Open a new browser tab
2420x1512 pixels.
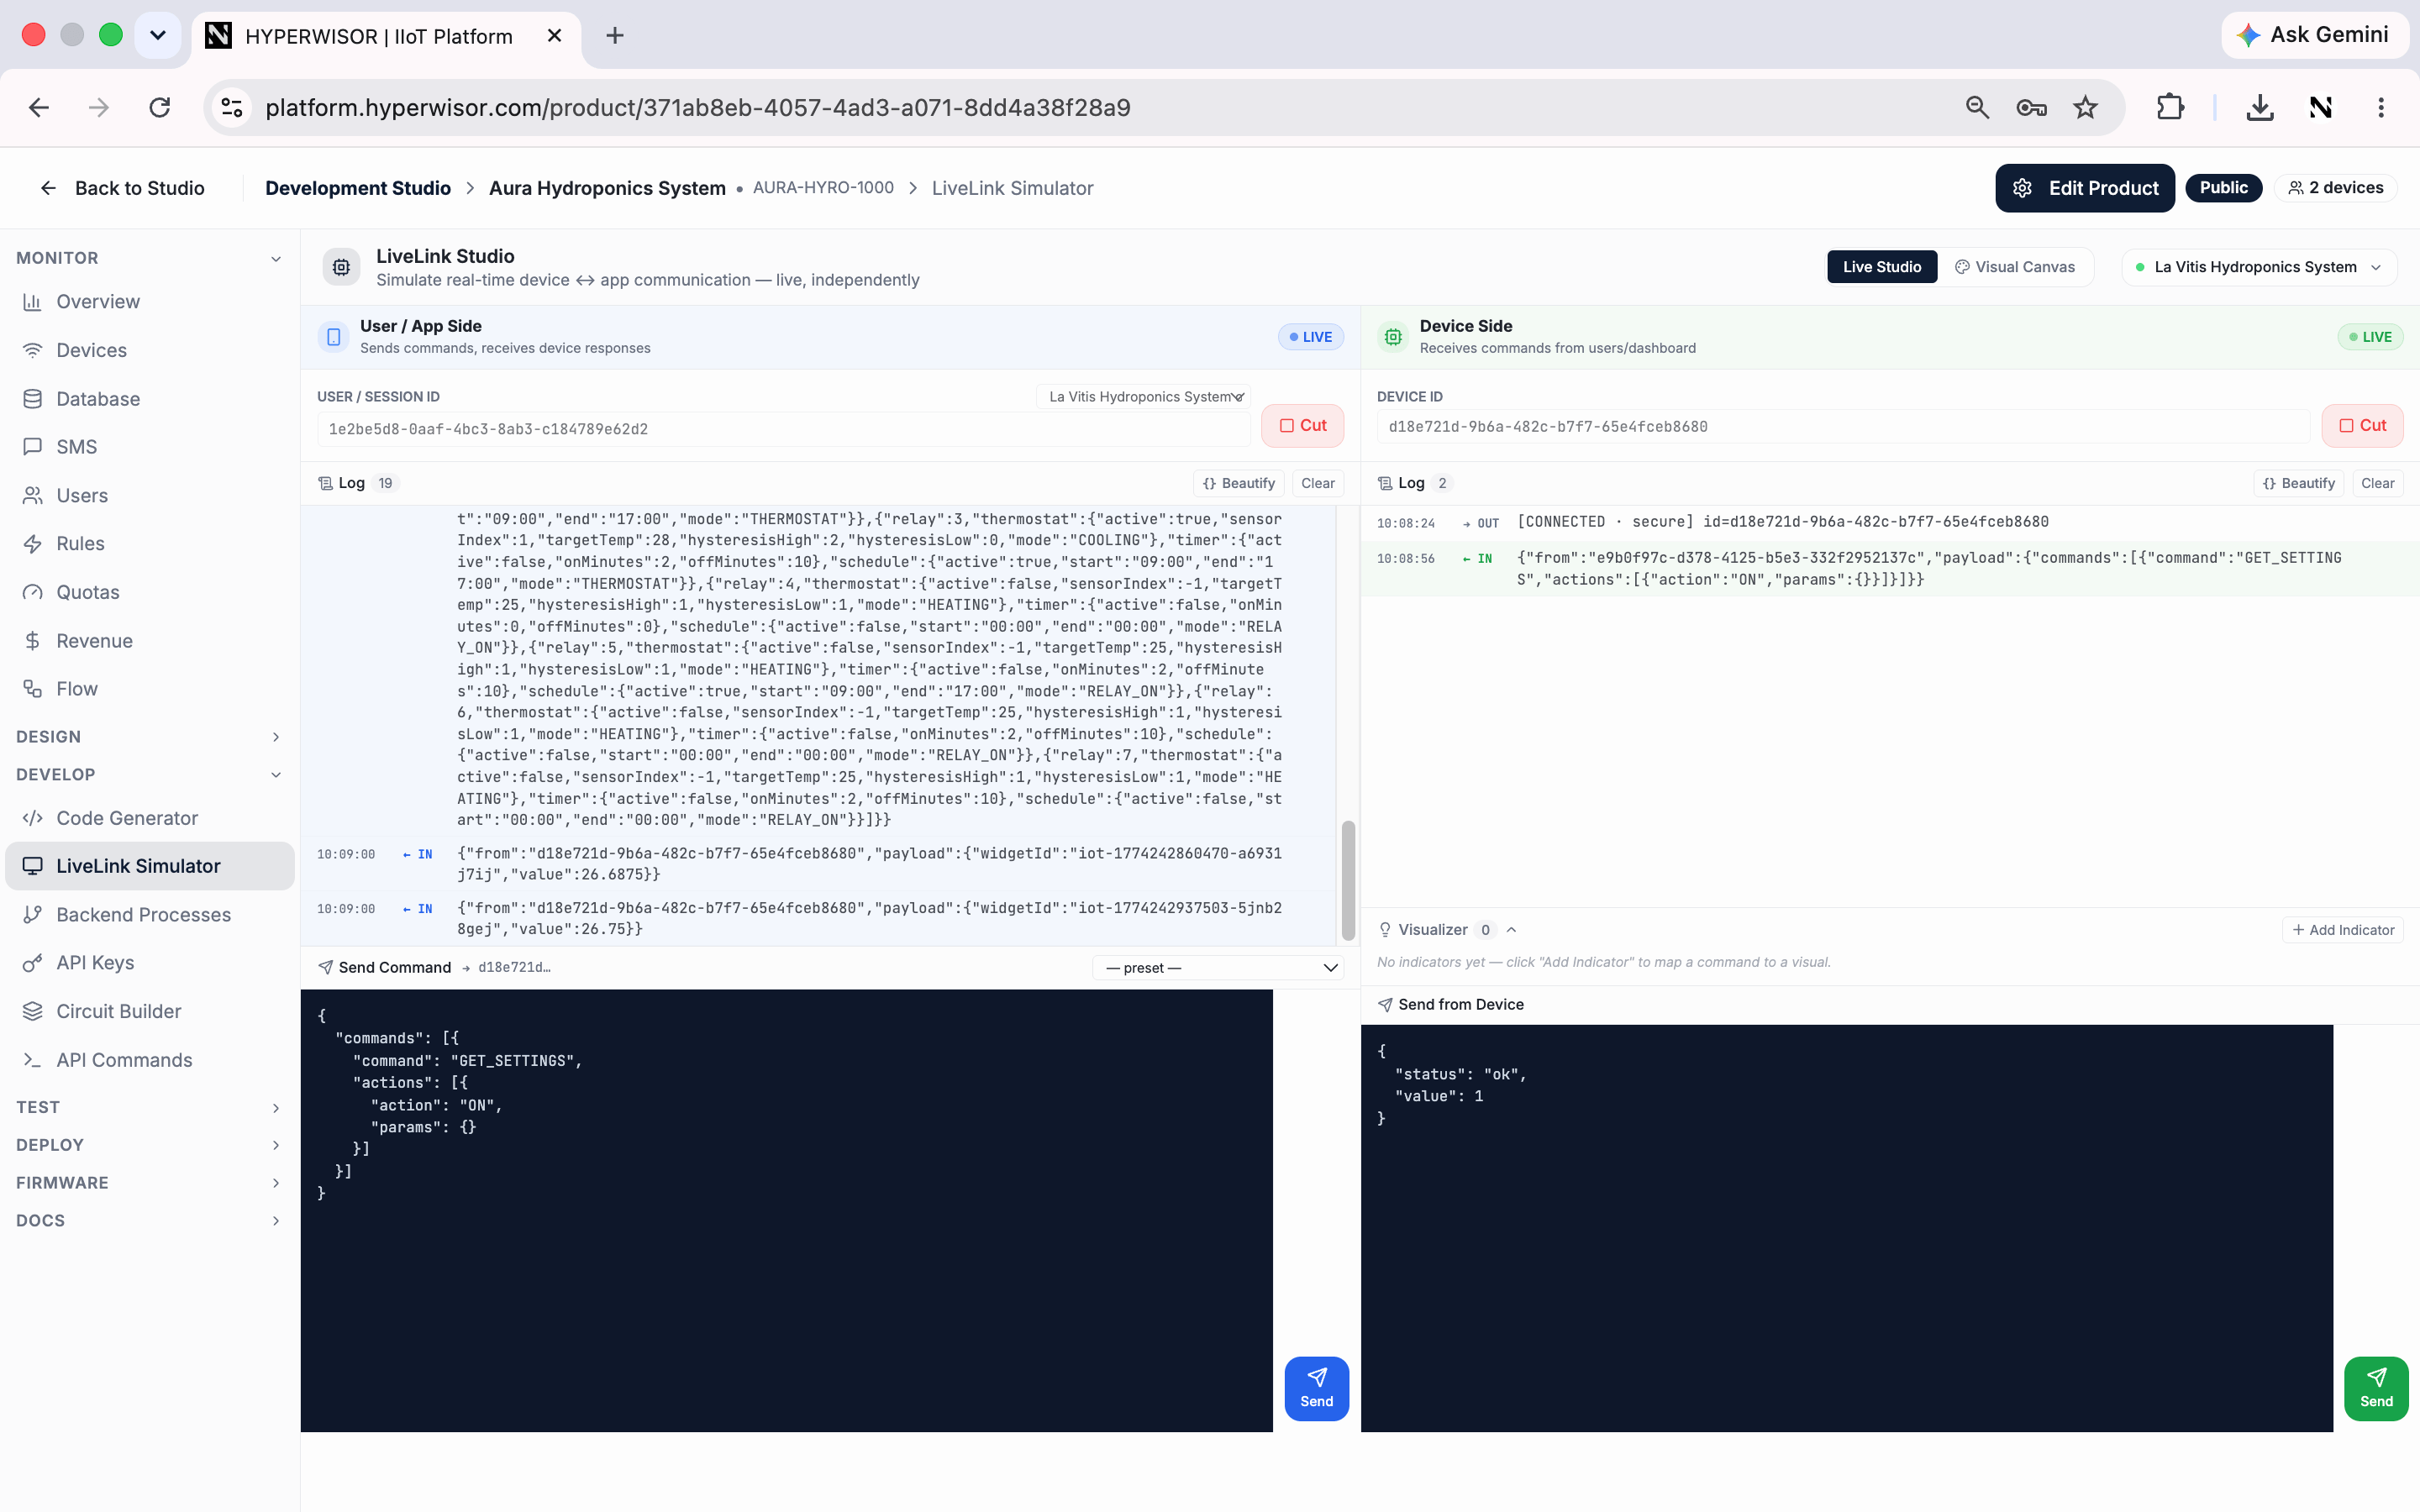615,36
